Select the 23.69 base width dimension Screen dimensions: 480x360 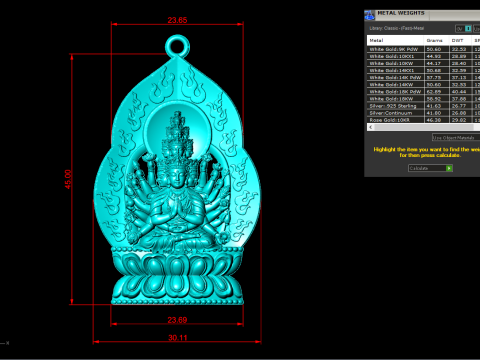pyautogui.click(x=177, y=320)
